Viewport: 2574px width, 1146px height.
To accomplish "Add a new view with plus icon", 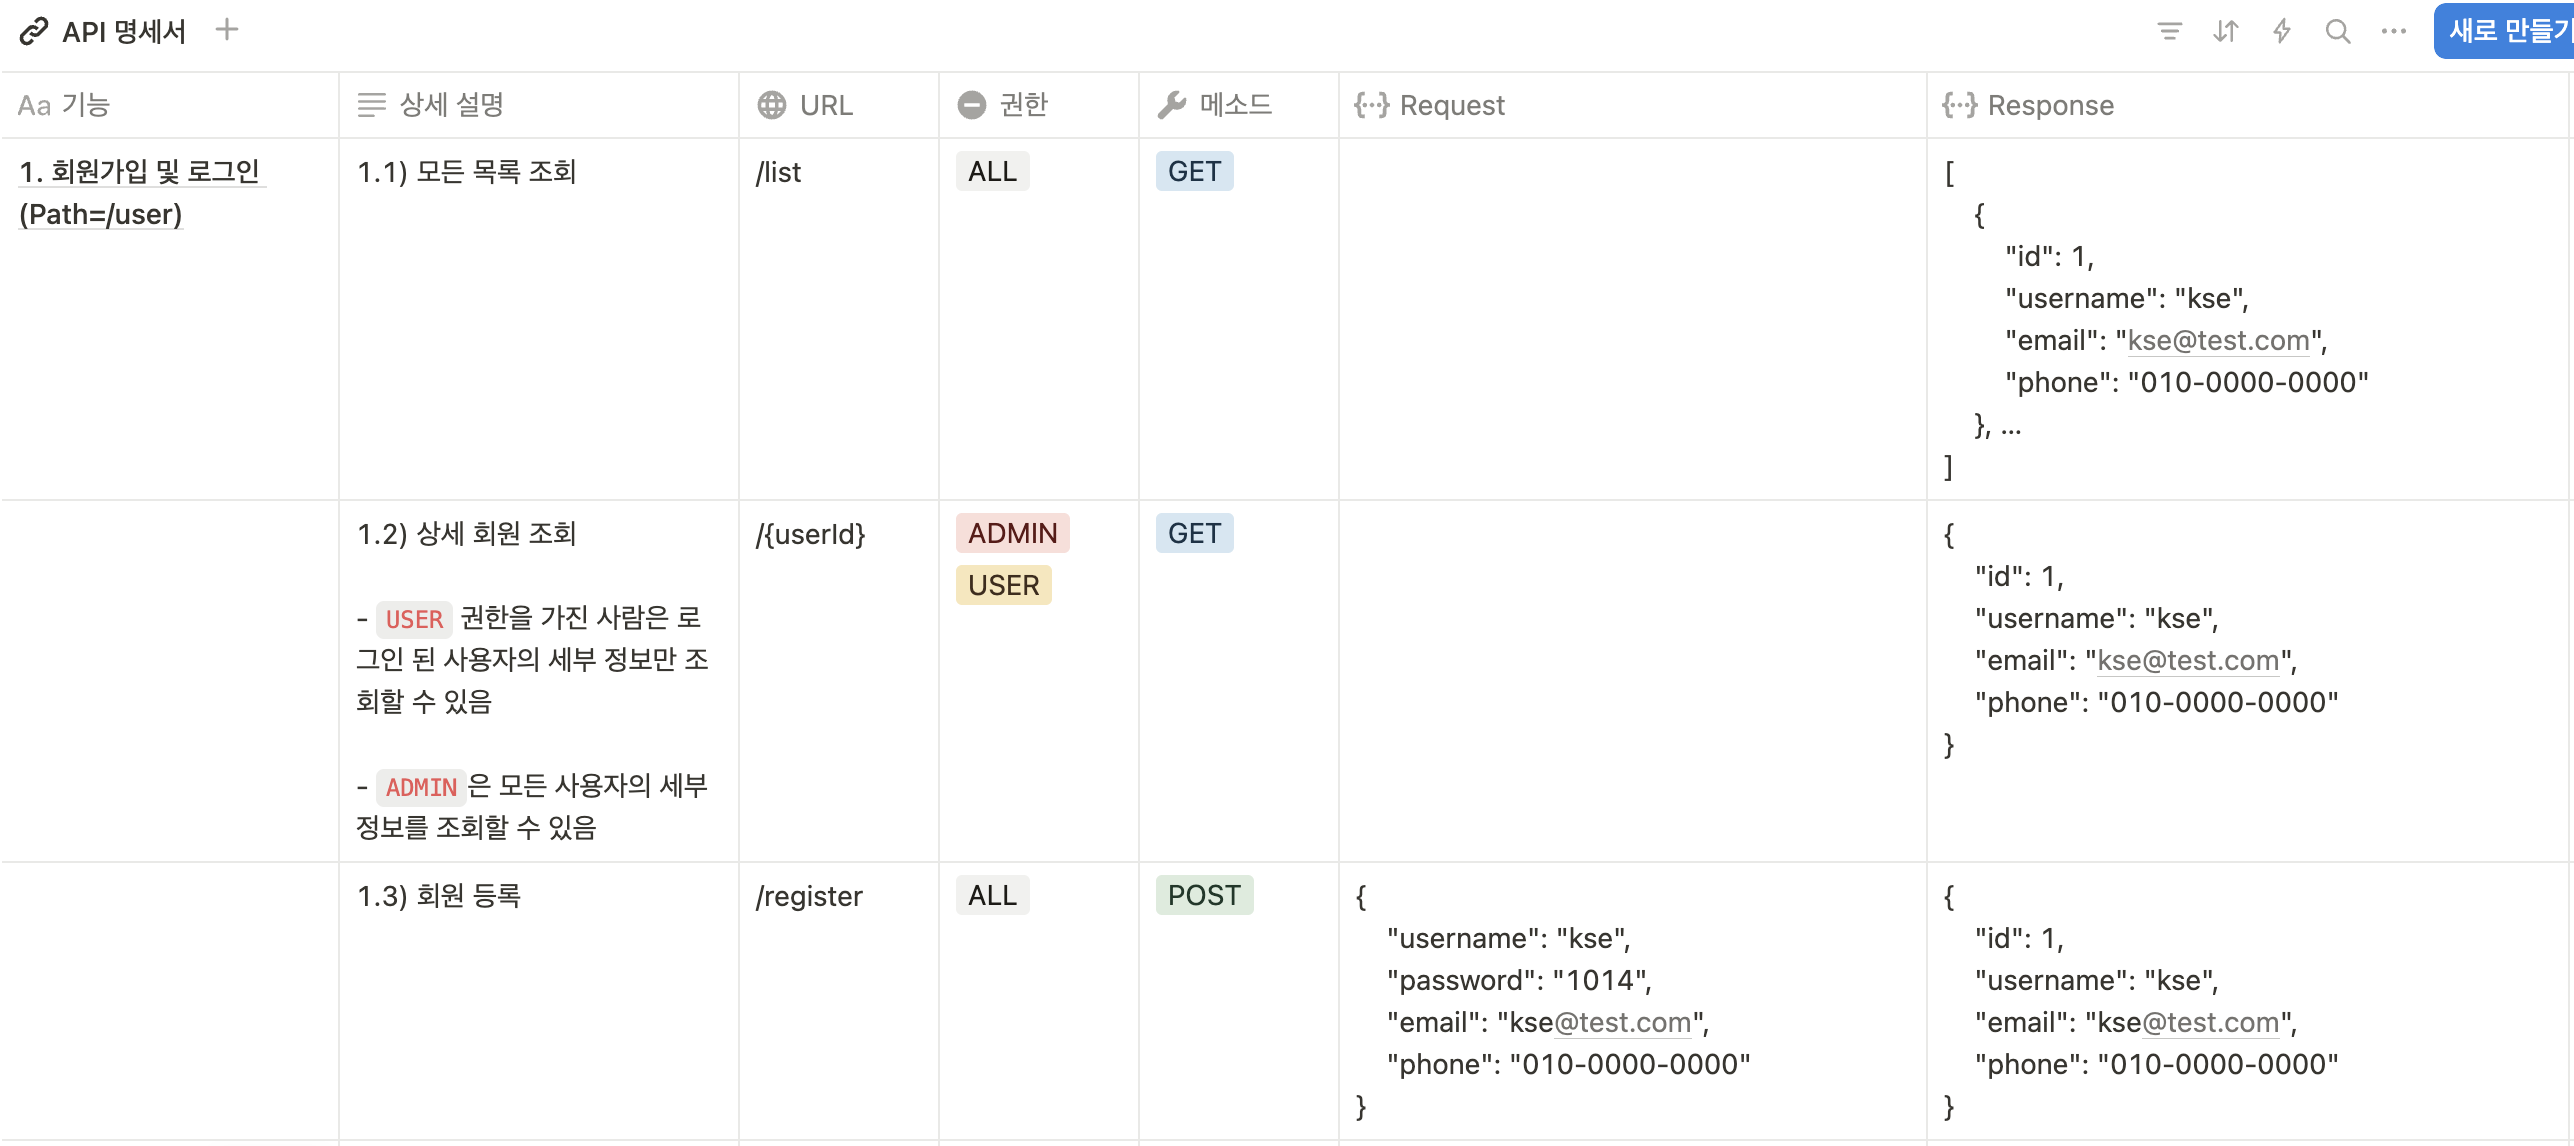I will [227, 30].
